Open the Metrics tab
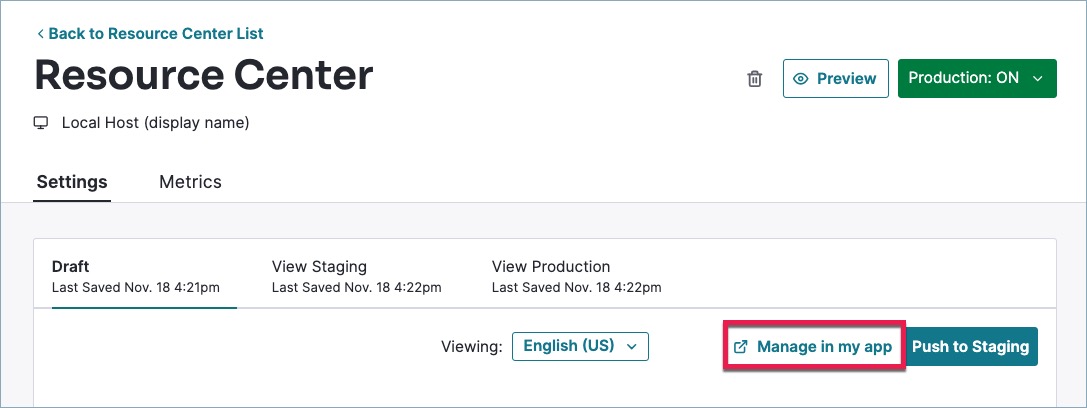 click(190, 182)
